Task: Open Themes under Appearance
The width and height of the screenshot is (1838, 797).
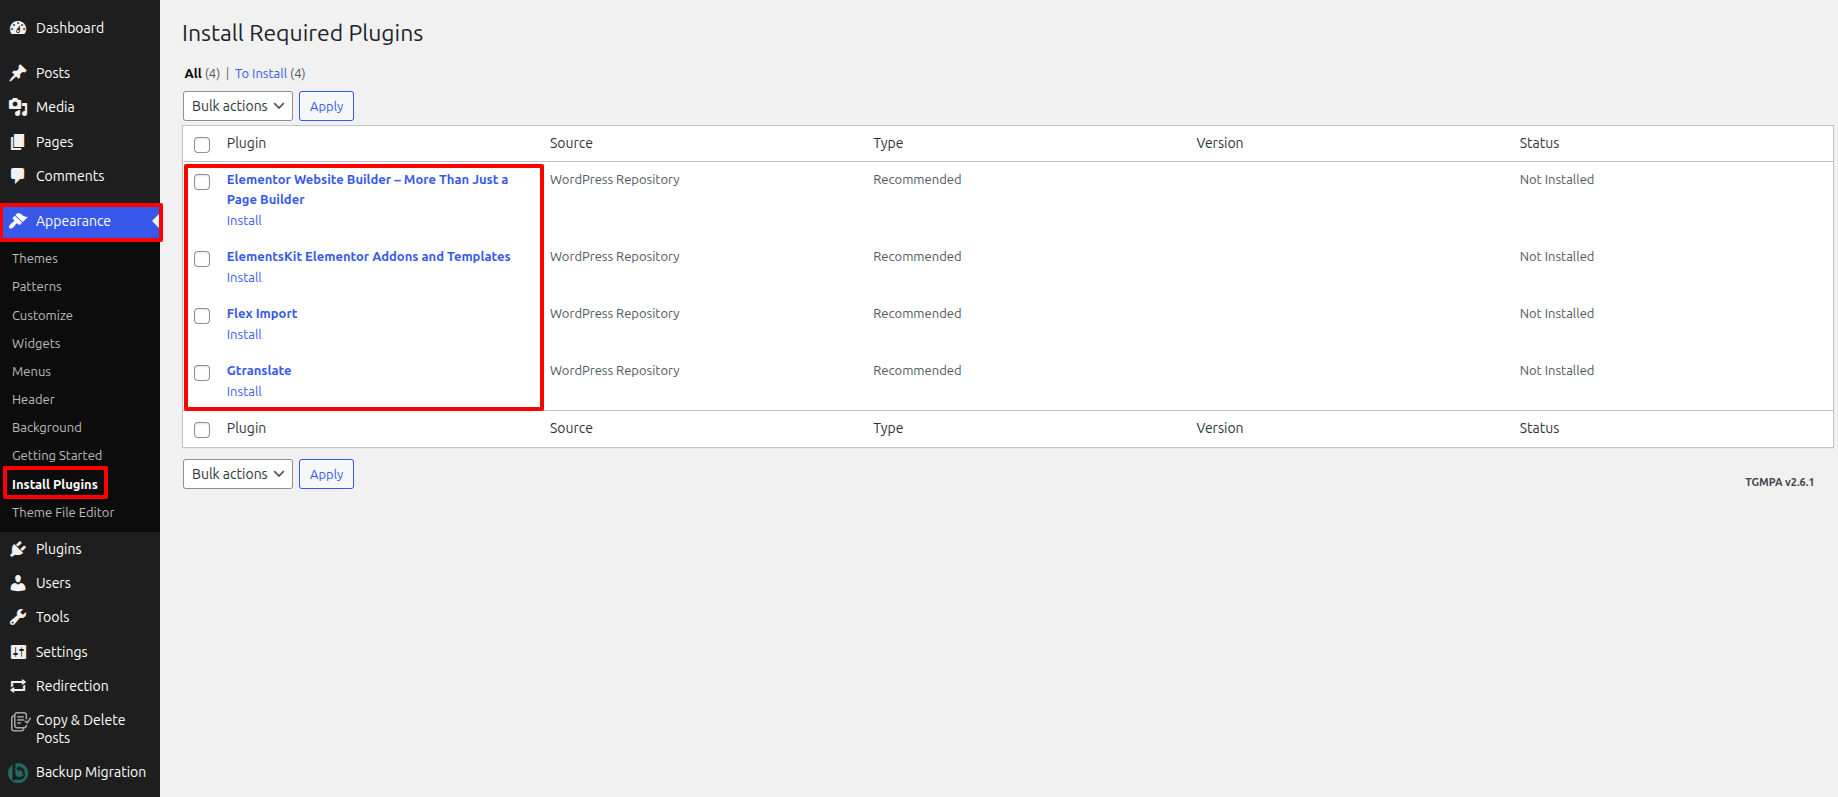Action: coord(35,258)
